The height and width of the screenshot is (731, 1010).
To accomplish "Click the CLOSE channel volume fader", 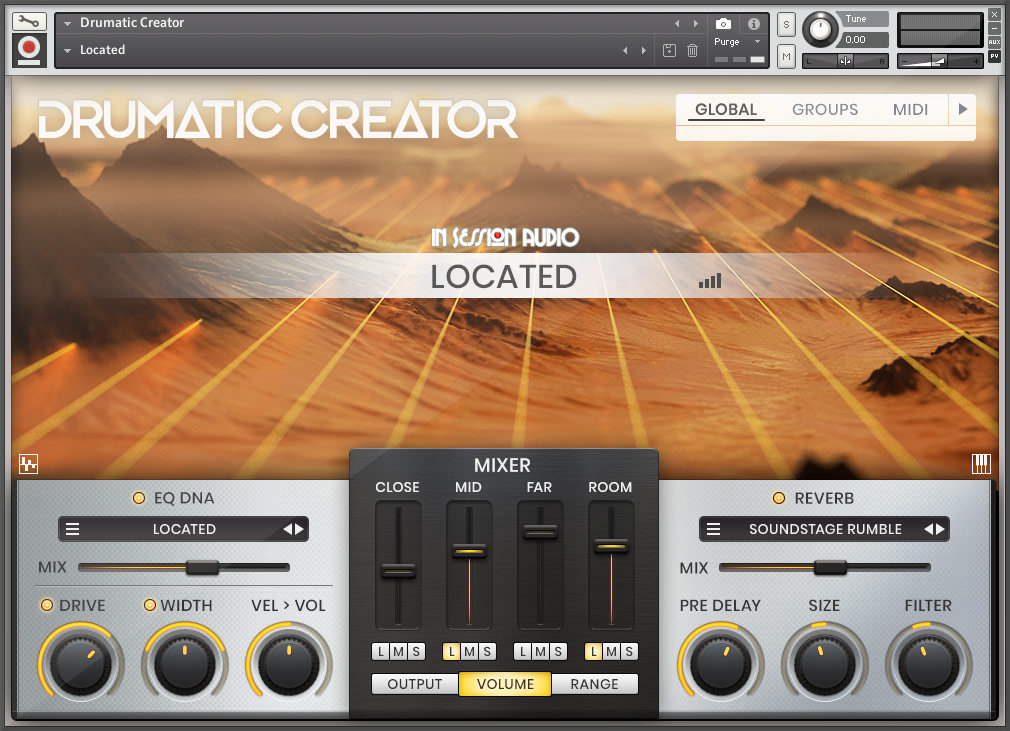I will (397, 572).
